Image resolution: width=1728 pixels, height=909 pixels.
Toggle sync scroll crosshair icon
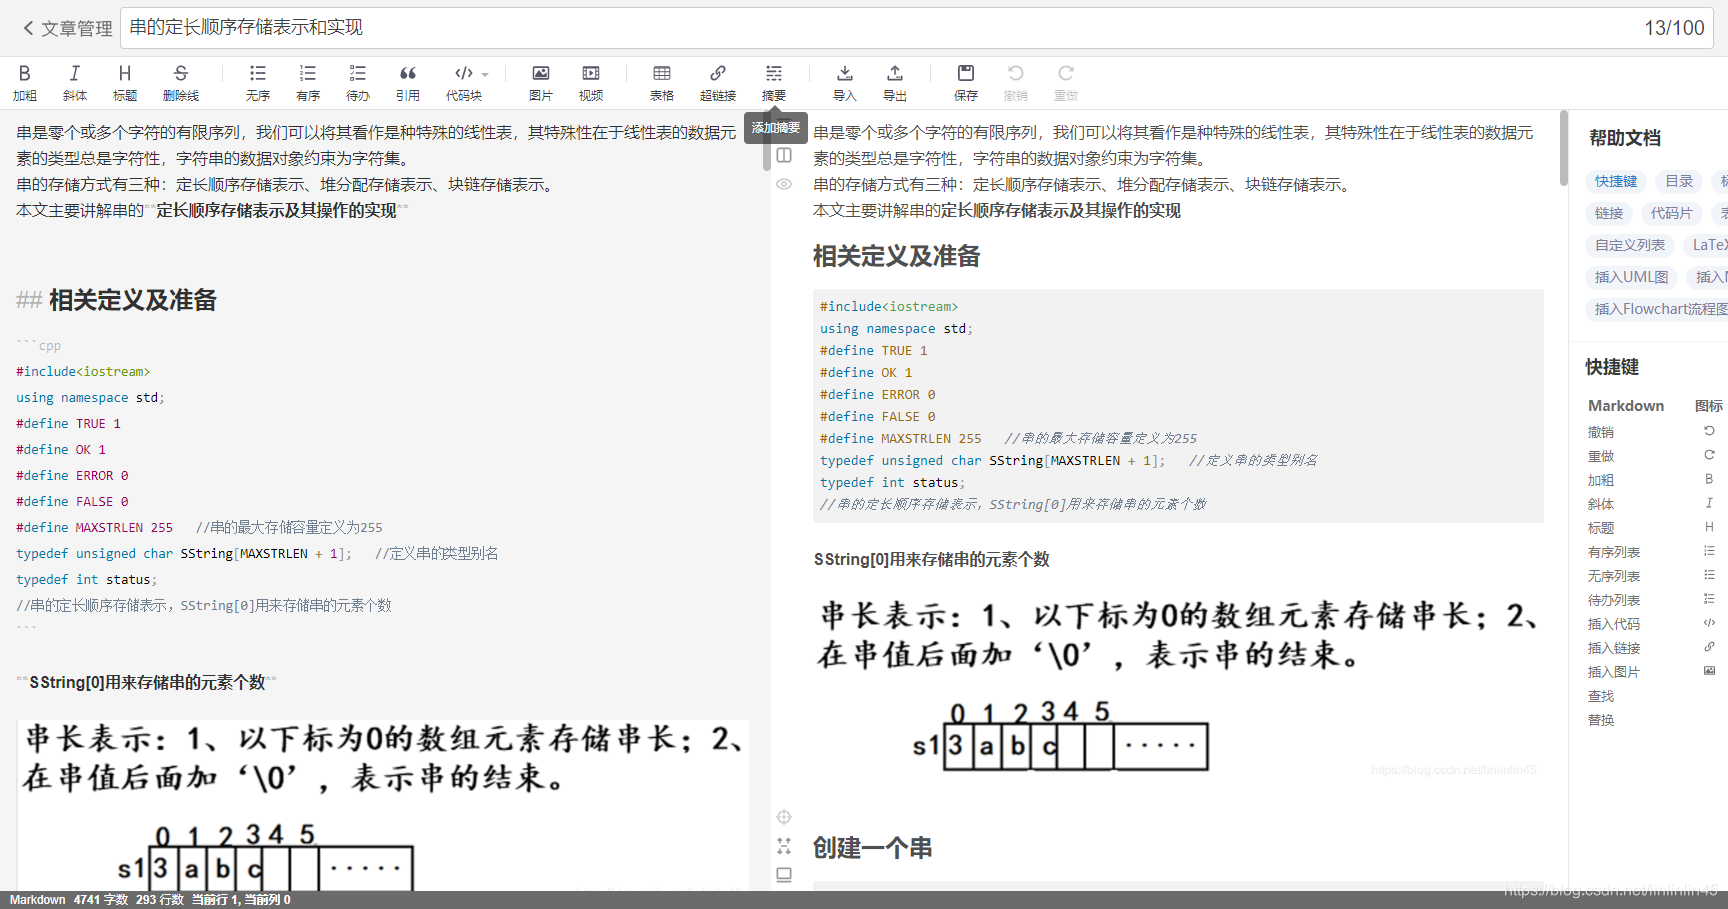point(784,817)
